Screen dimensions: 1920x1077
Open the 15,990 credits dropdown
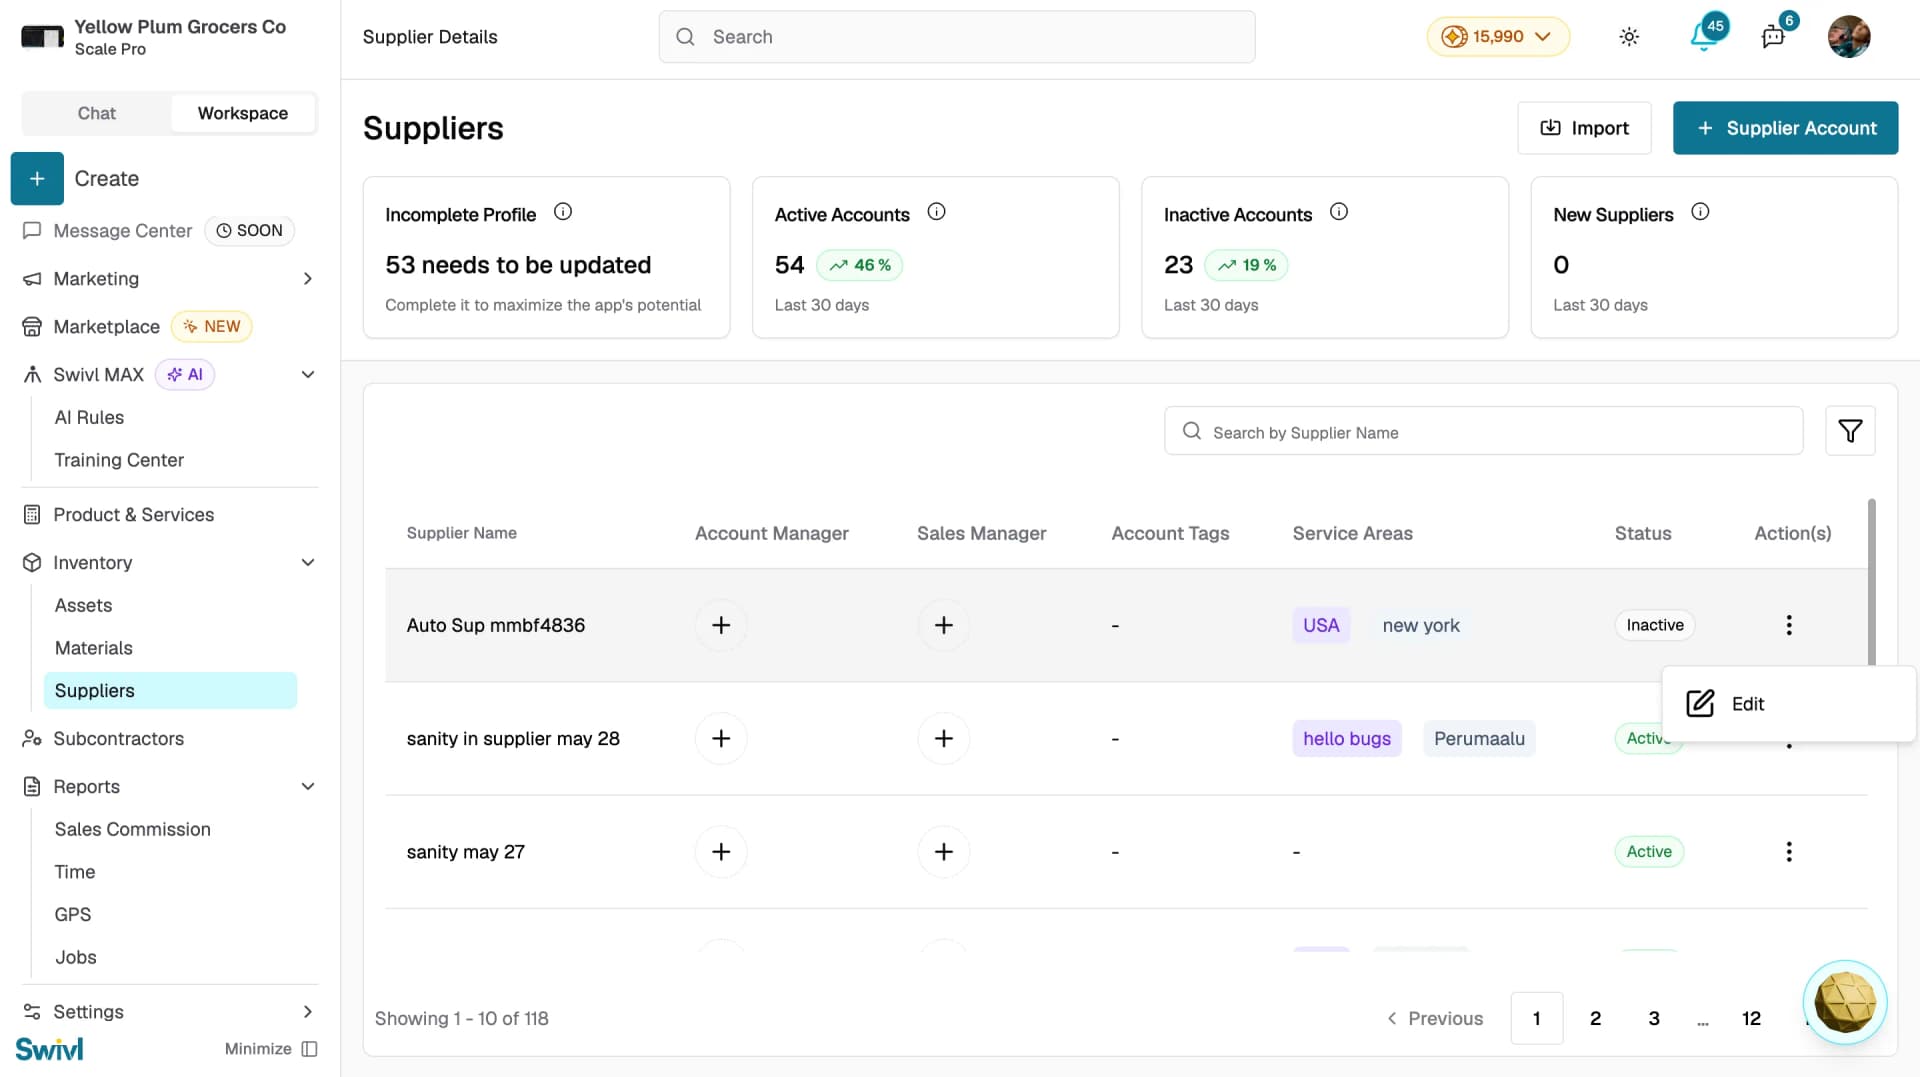click(x=1497, y=37)
